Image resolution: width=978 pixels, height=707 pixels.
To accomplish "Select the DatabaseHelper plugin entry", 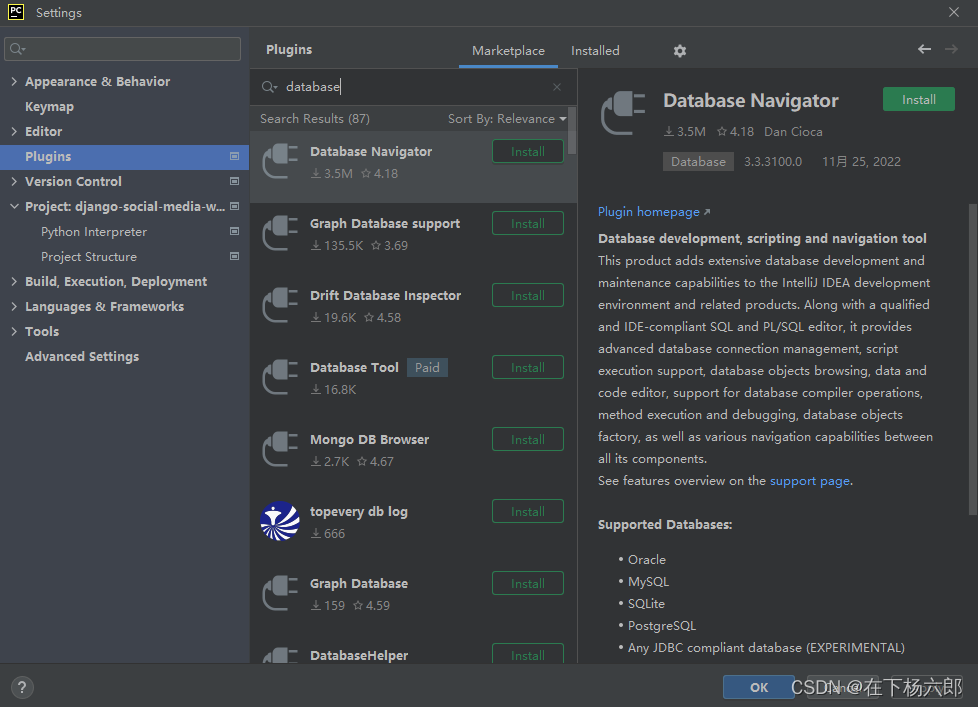I will click(414, 654).
